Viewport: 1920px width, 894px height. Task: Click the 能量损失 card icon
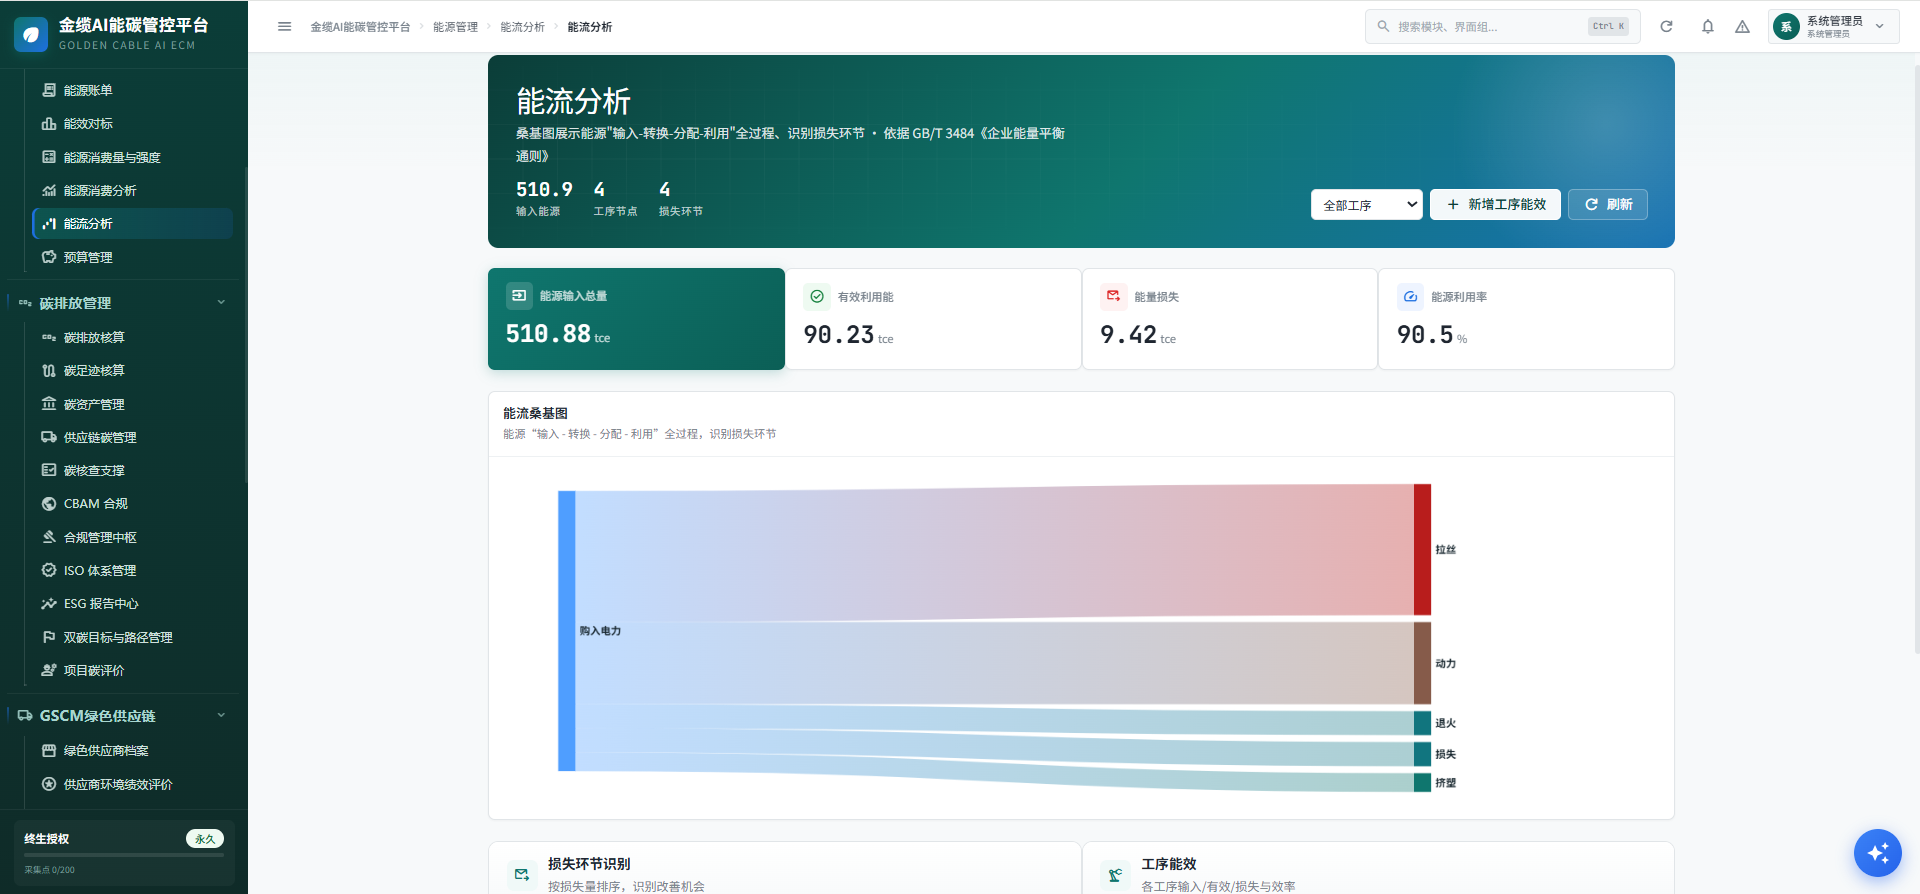(x=1113, y=296)
